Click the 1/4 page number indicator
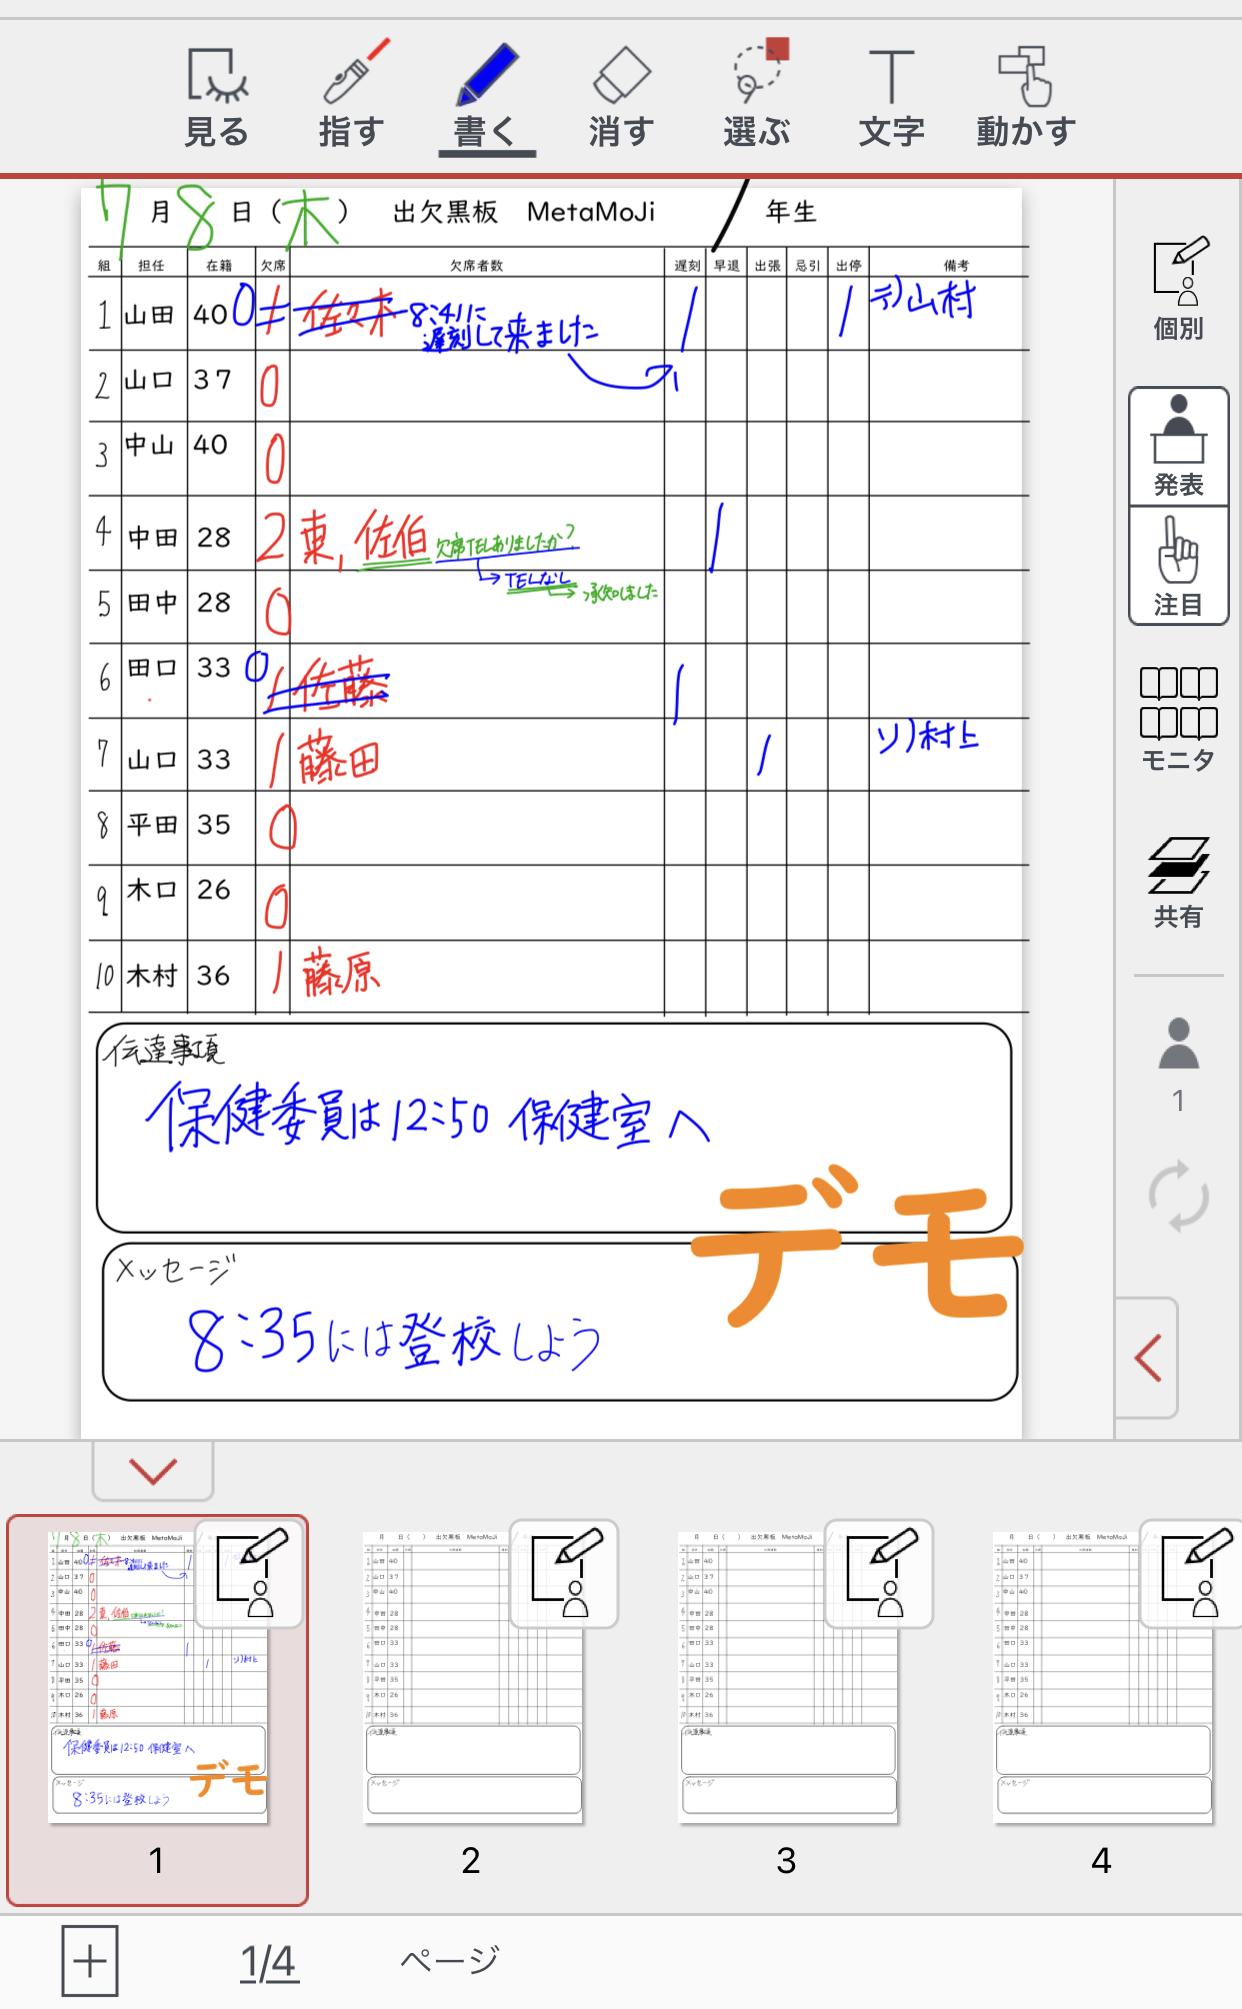Viewport: 1242px width, 2009px height. [268, 1962]
